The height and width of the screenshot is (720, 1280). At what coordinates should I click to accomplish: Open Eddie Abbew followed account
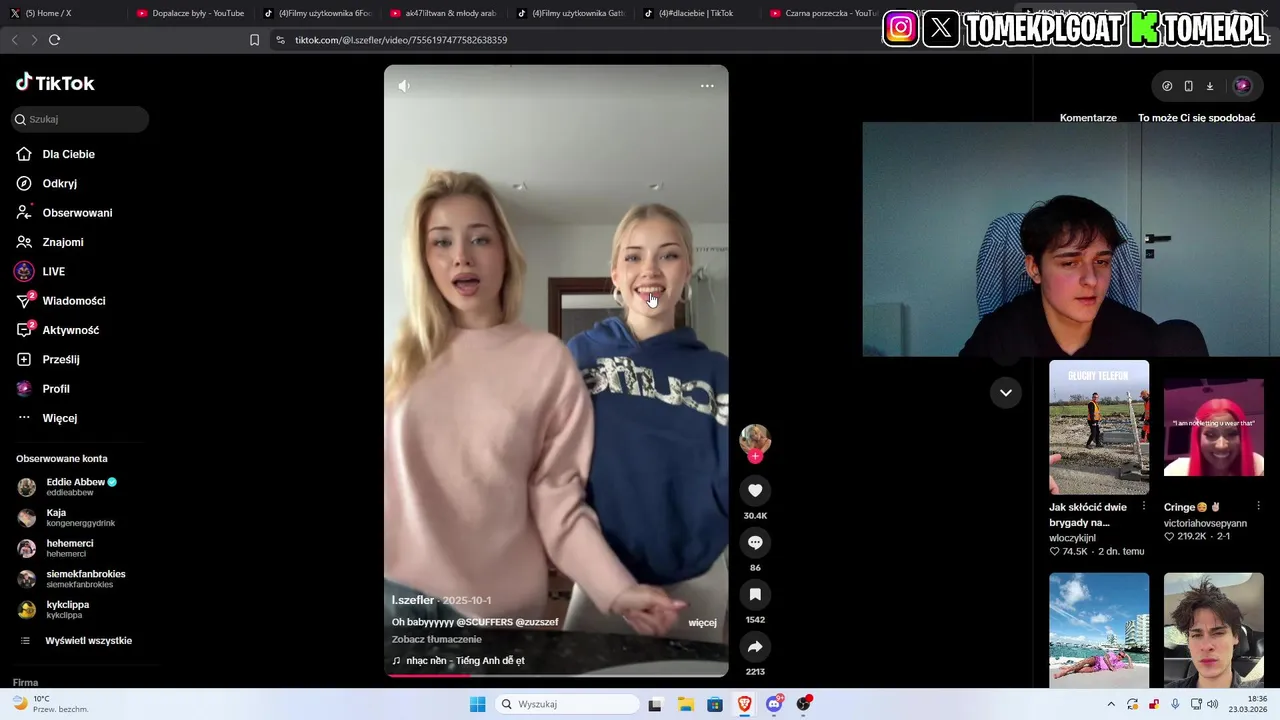[x=68, y=487]
